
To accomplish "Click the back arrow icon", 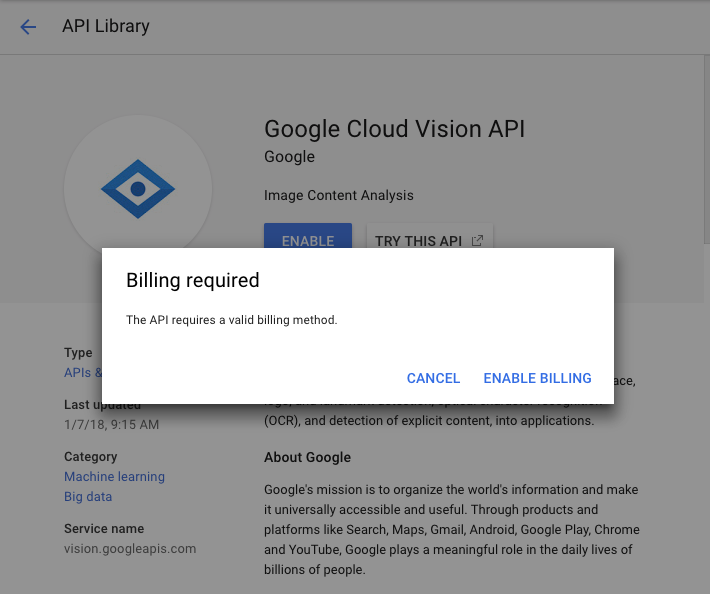I will (x=28, y=27).
